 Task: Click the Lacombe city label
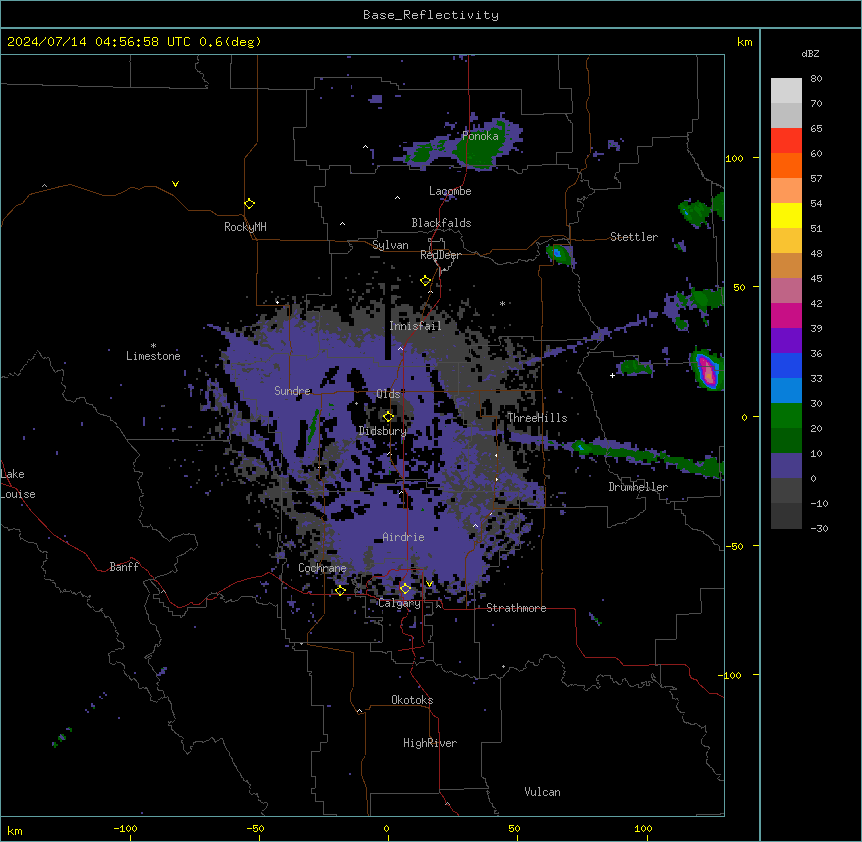[450, 191]
